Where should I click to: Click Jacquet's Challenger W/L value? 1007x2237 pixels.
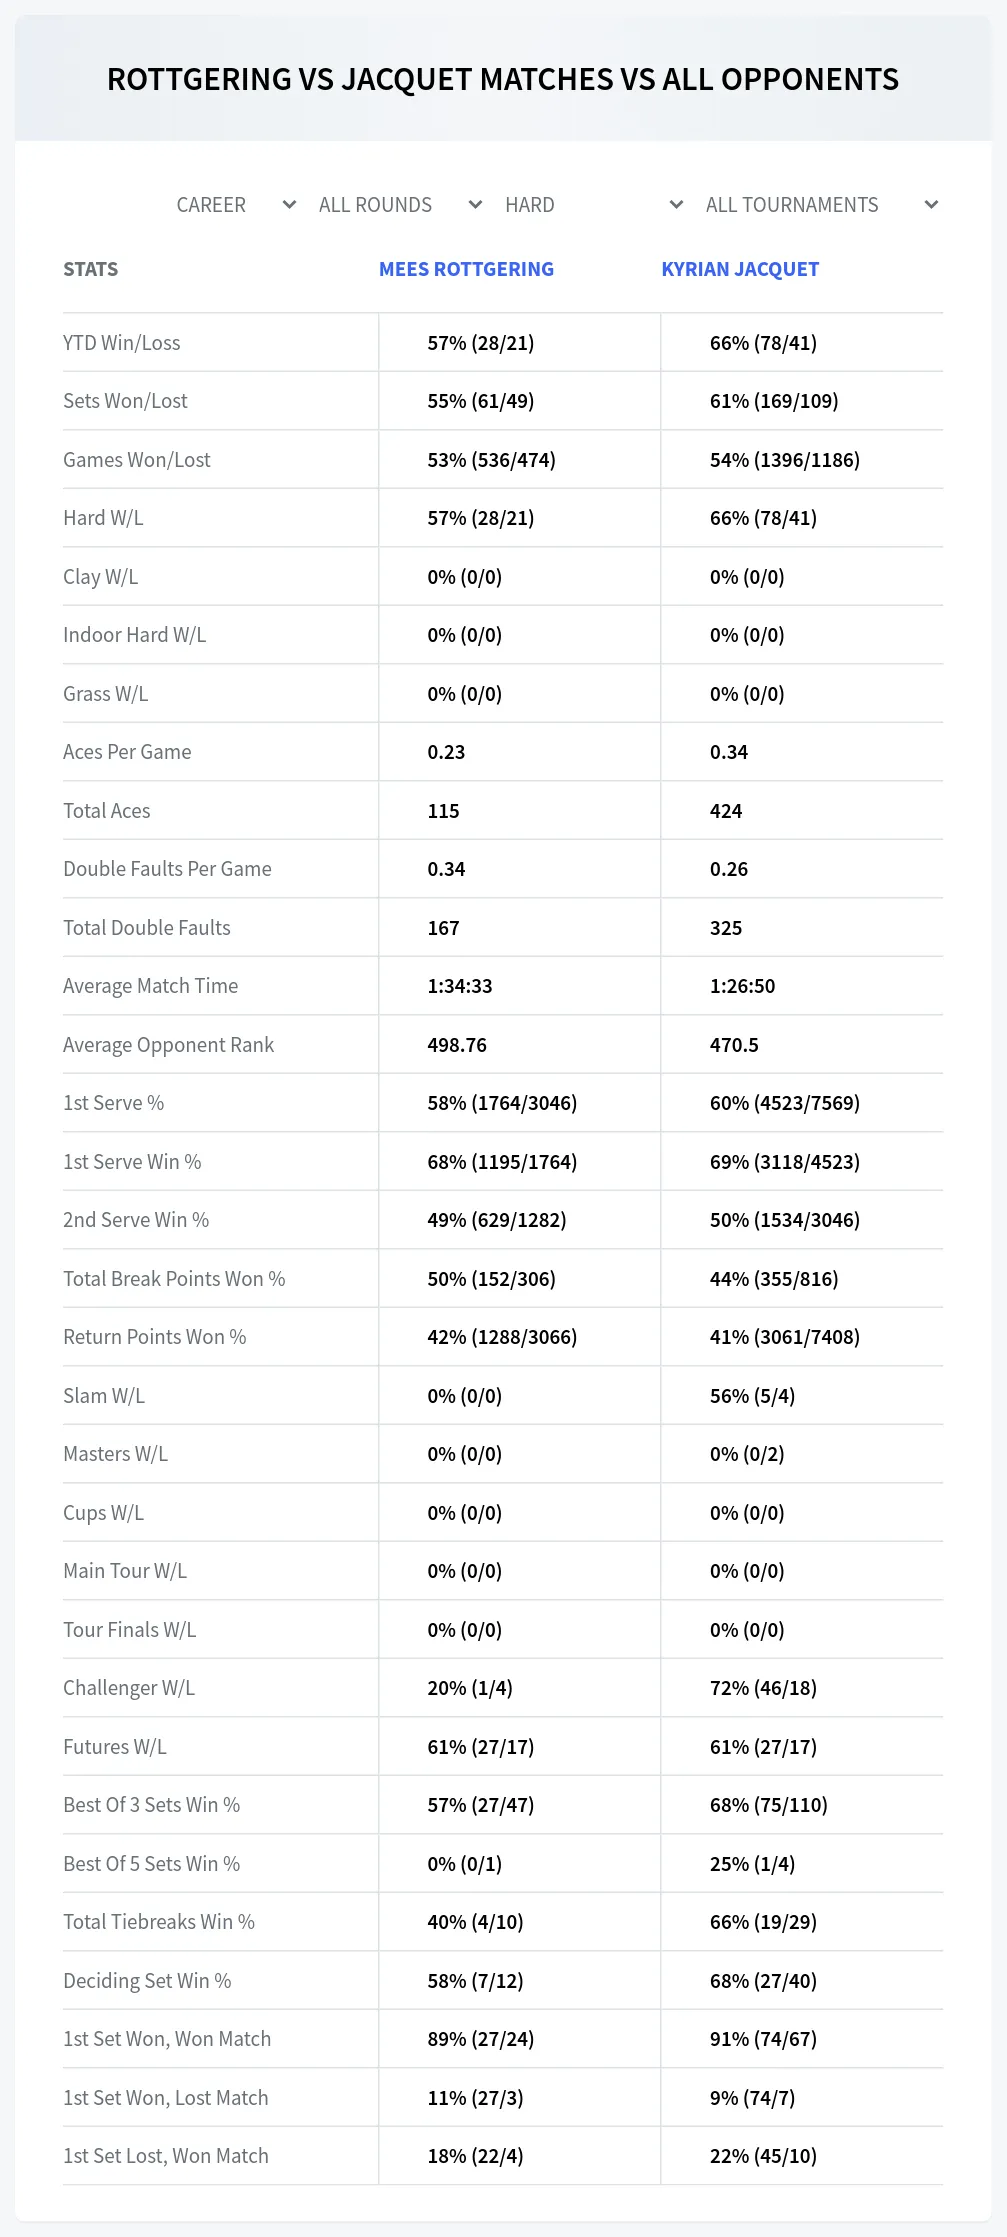[x=763, y=1688]
